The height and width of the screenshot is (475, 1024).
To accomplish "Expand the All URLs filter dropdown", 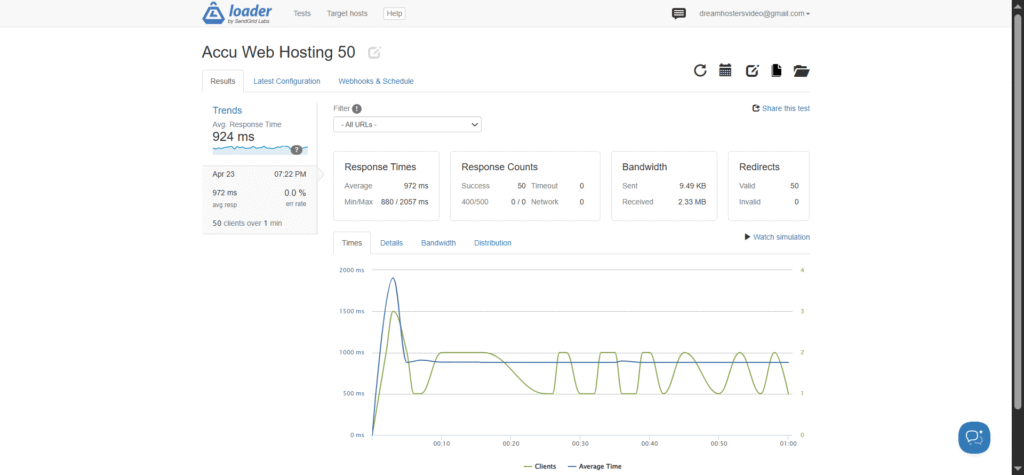I will [x=407, y=124].
